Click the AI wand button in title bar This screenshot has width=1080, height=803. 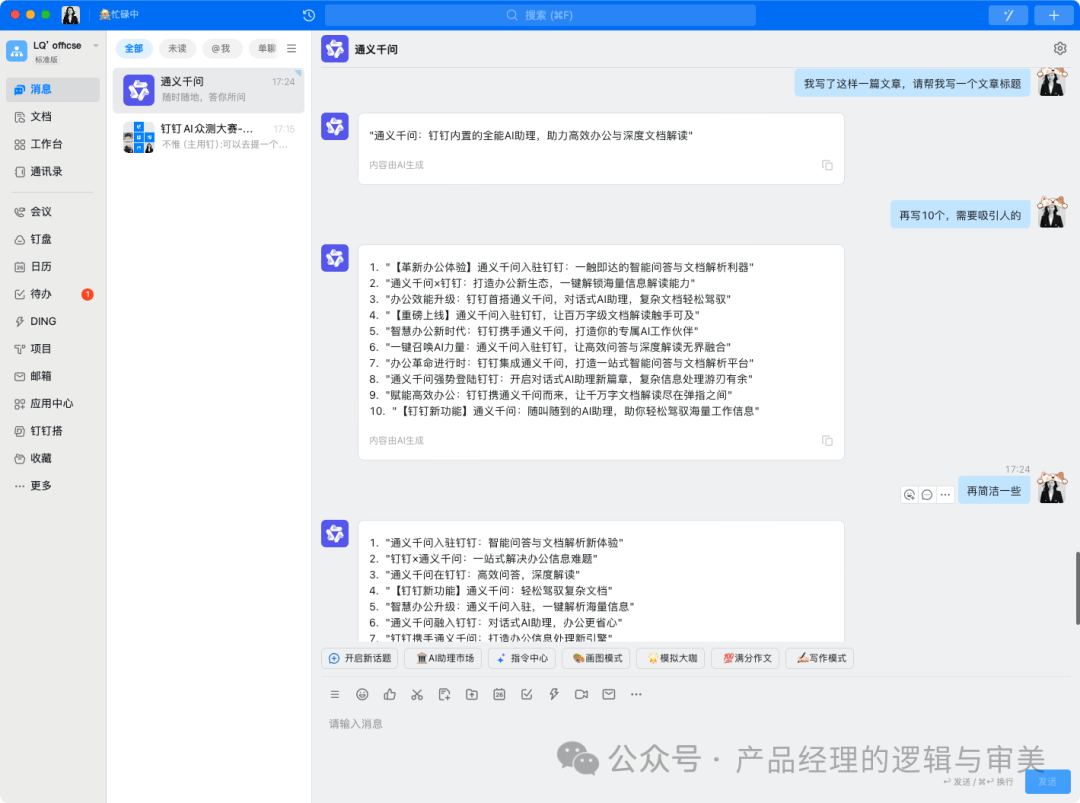click(1008, 15)
